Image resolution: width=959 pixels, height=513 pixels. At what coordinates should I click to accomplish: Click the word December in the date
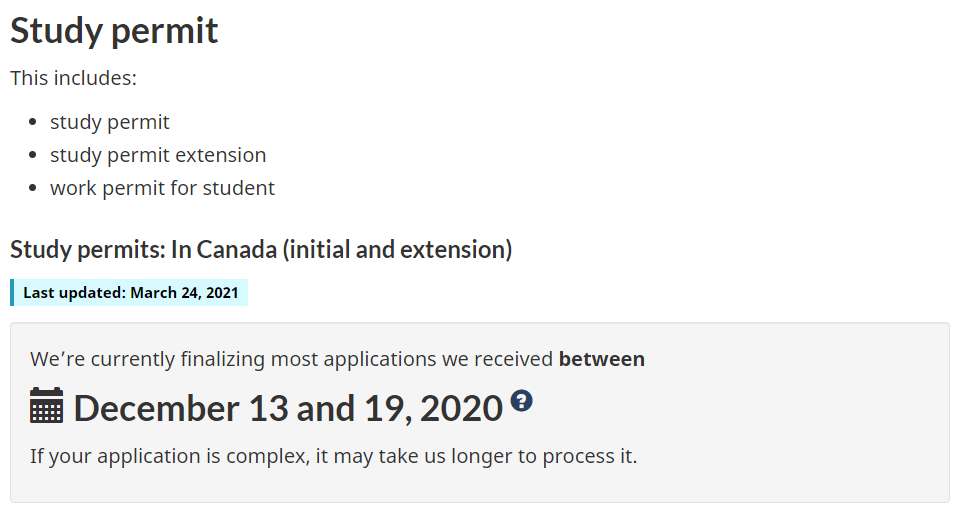[x=156, y=408]
